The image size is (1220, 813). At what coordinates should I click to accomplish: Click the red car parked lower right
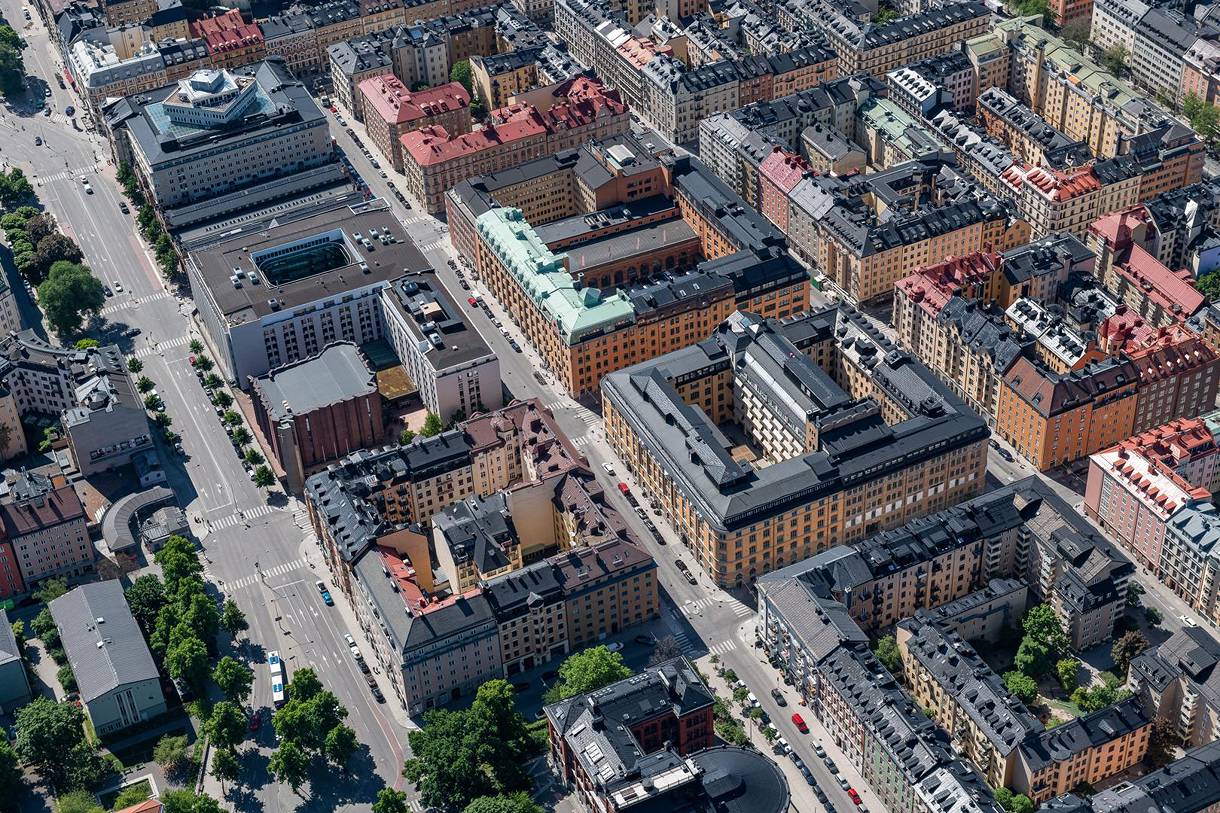coord(800,721)
